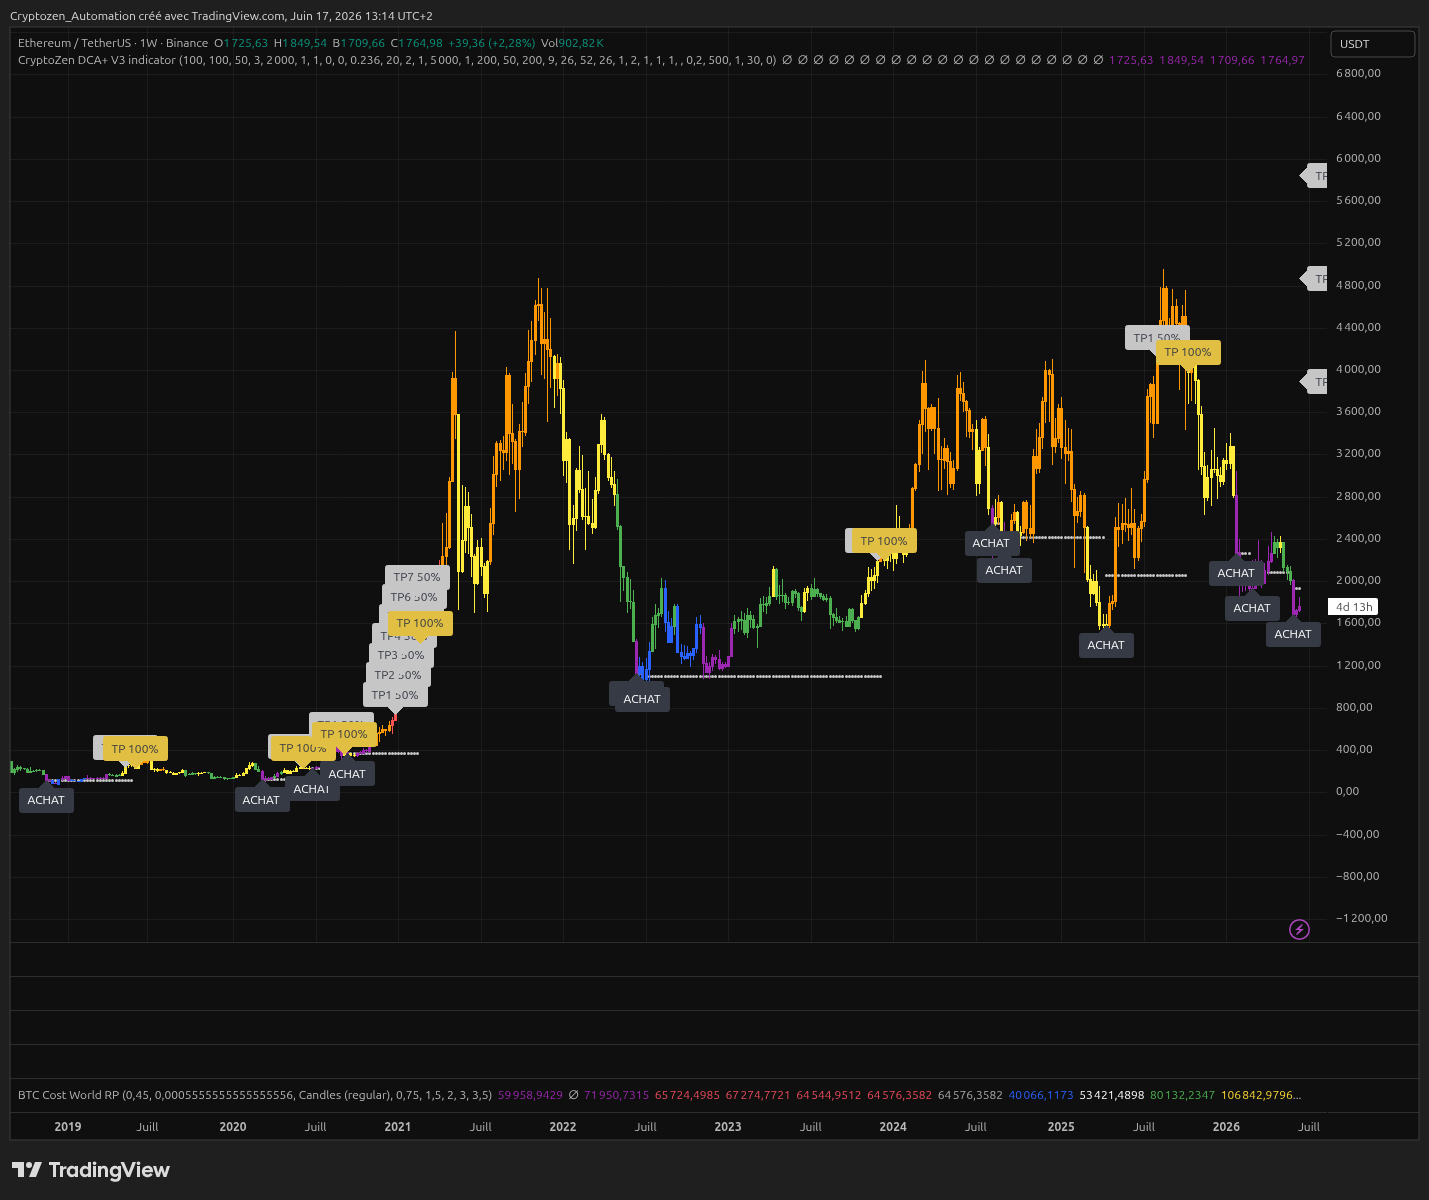Click the TP 100% label near the 2025 peak

tap(1188, 352)
